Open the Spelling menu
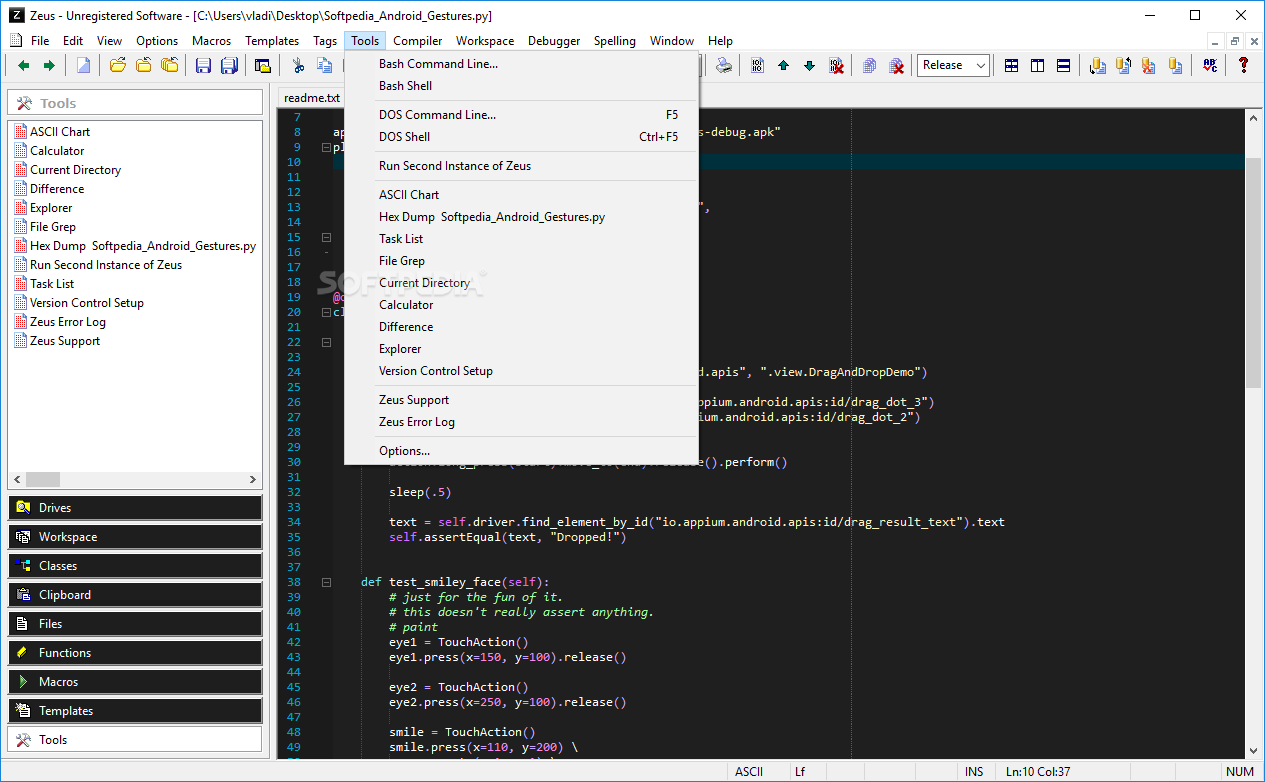Viewport: 1265px width, 782px height. [x=615, y=41]
